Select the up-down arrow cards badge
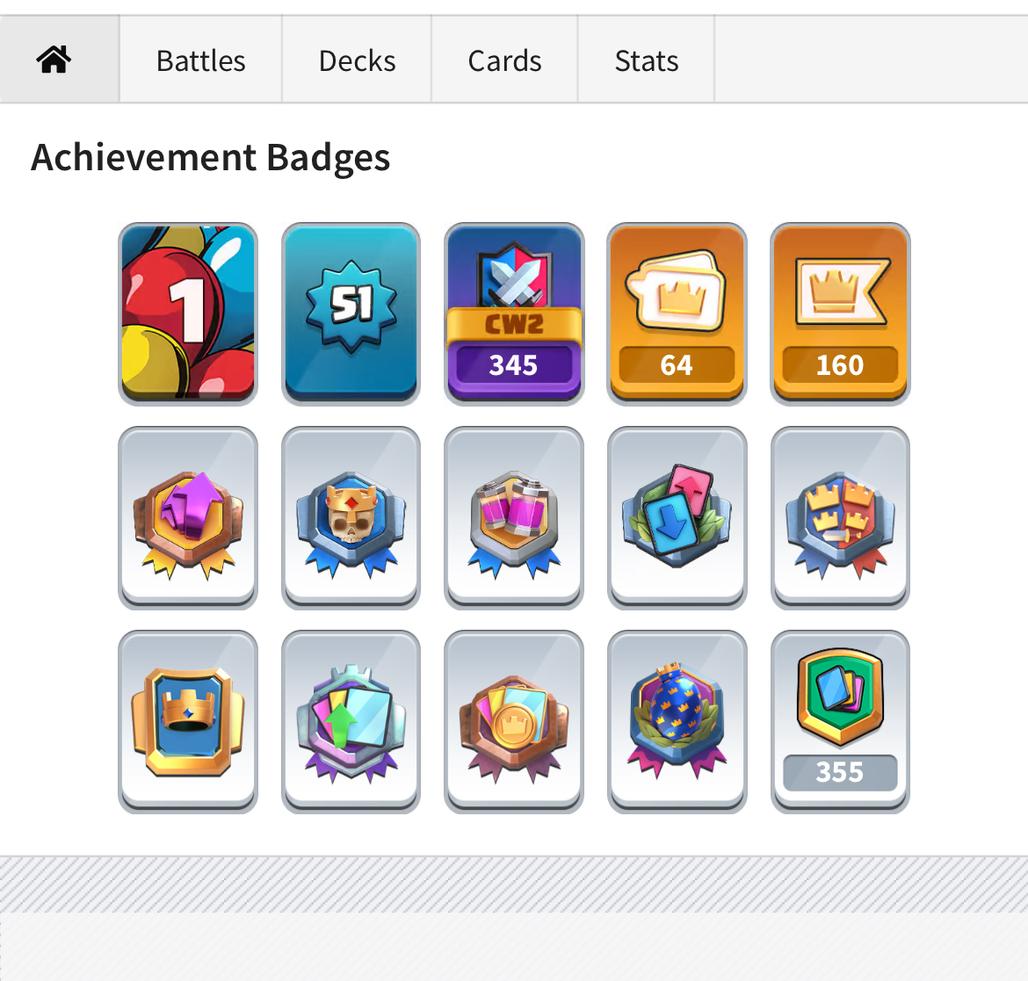1028x981 pixels. click(x=677, y=517)
